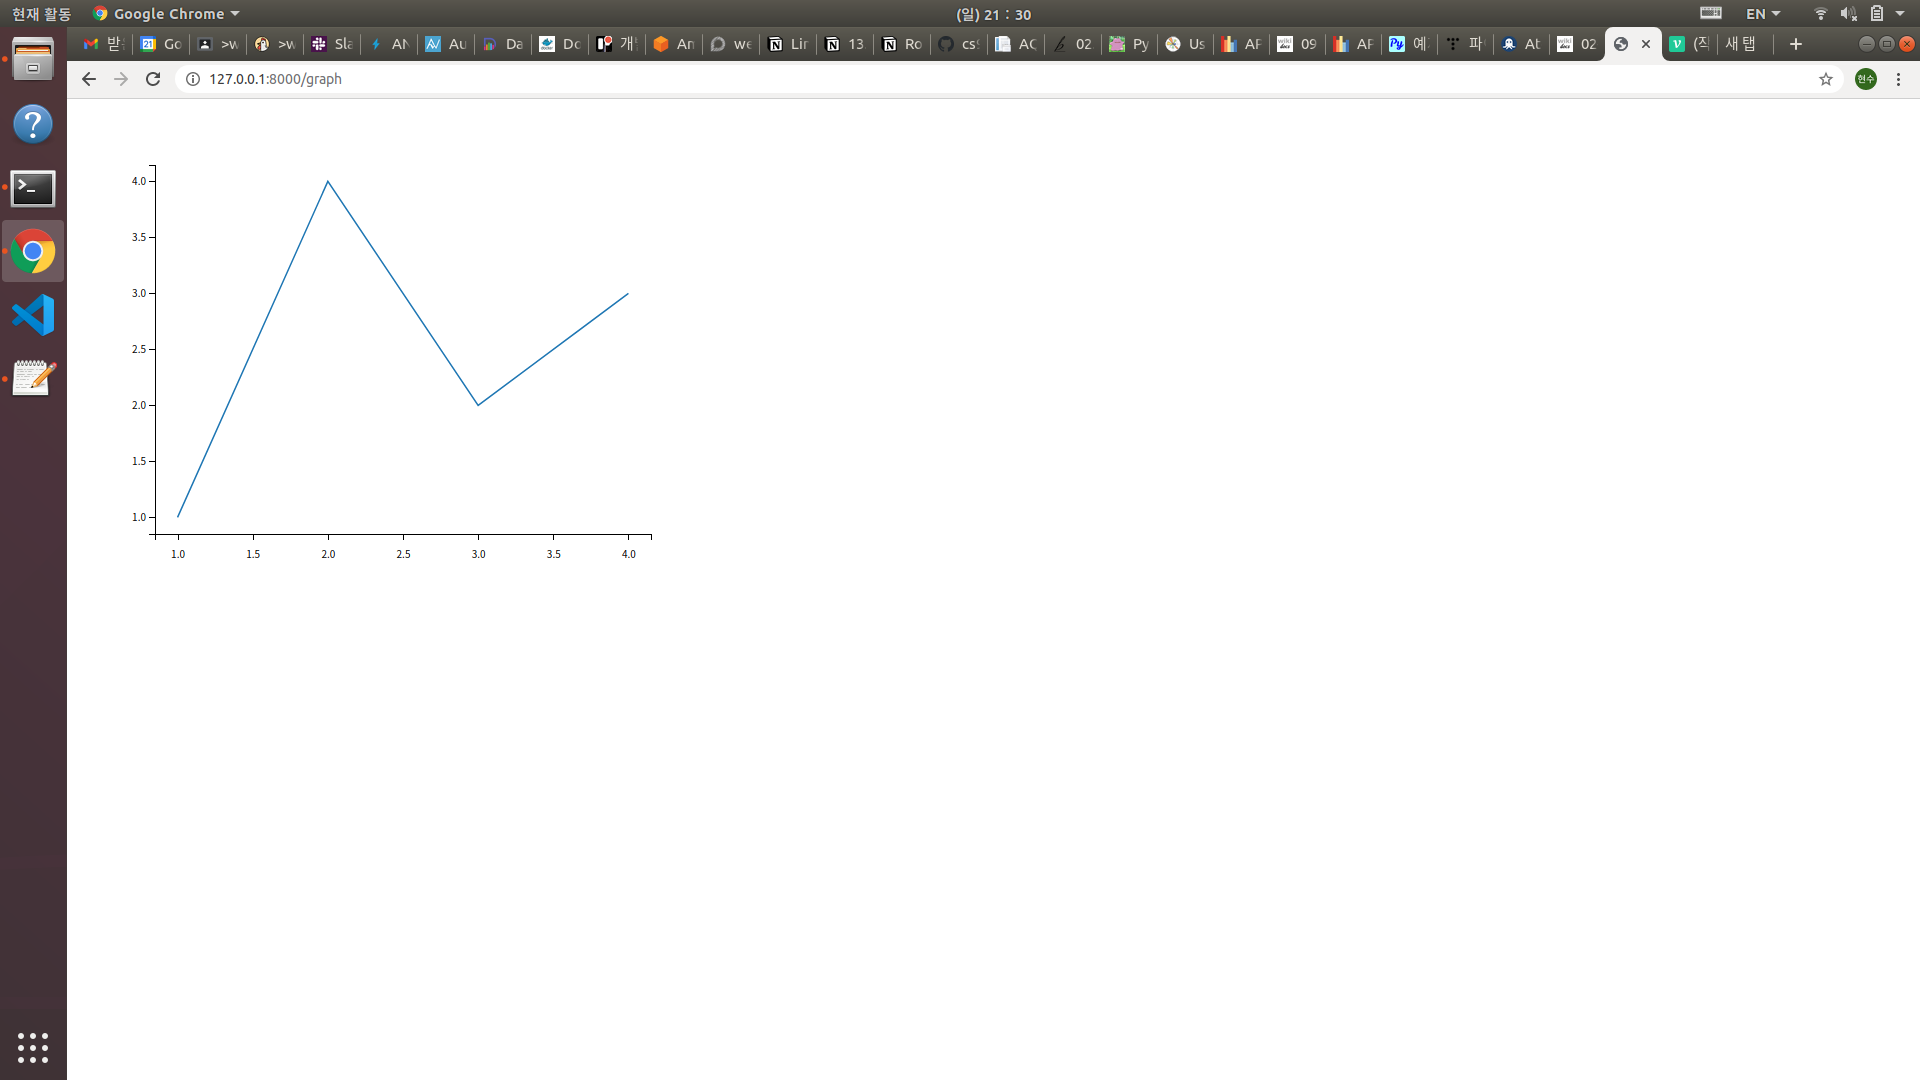Close the current graph tab
The width and height of the screenshot is (1920, 1080).
pos(1646,44)
